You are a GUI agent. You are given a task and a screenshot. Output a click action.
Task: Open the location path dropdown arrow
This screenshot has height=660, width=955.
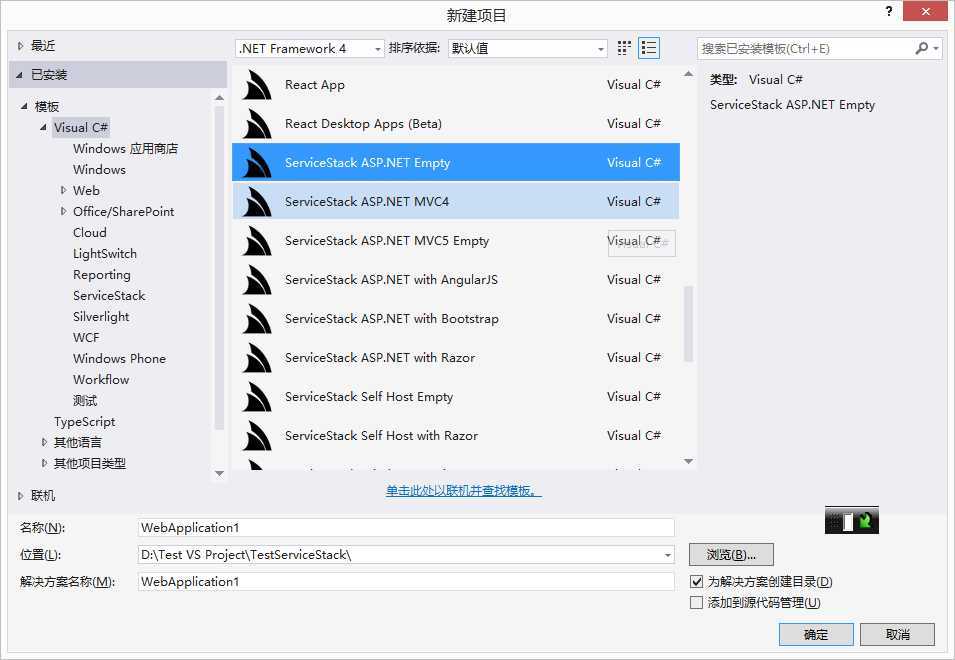click(668, 555)
